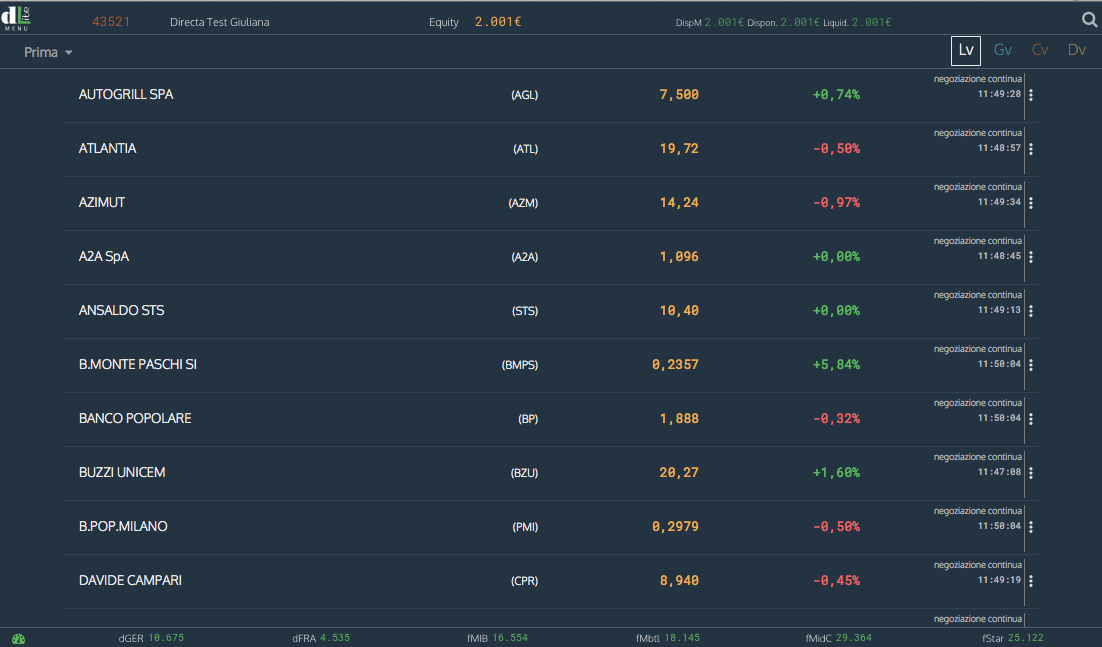The image size is (1102, 647).
Task: Click the green status icon in bottom bar
Action: coord(18,639)
